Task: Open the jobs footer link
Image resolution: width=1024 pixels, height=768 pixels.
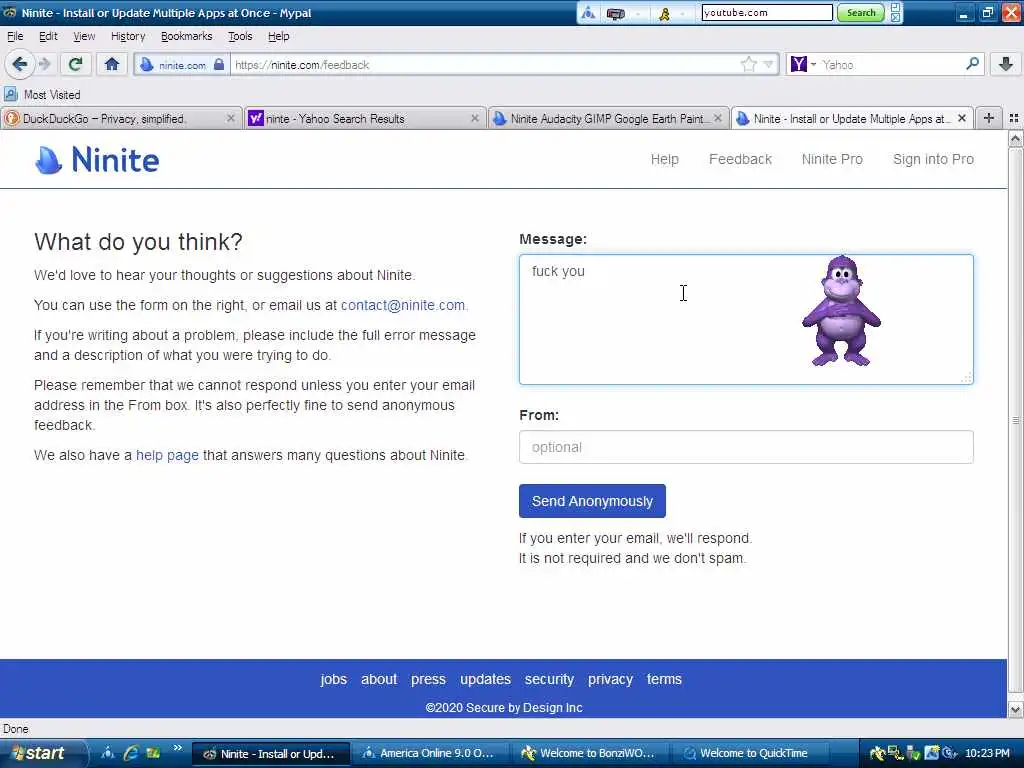Action: [333, 679]
